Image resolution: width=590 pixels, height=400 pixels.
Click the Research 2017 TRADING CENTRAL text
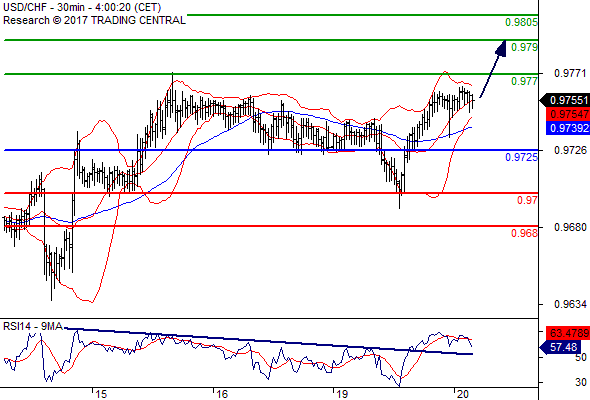pyautogui.click(x=94, y=20)
